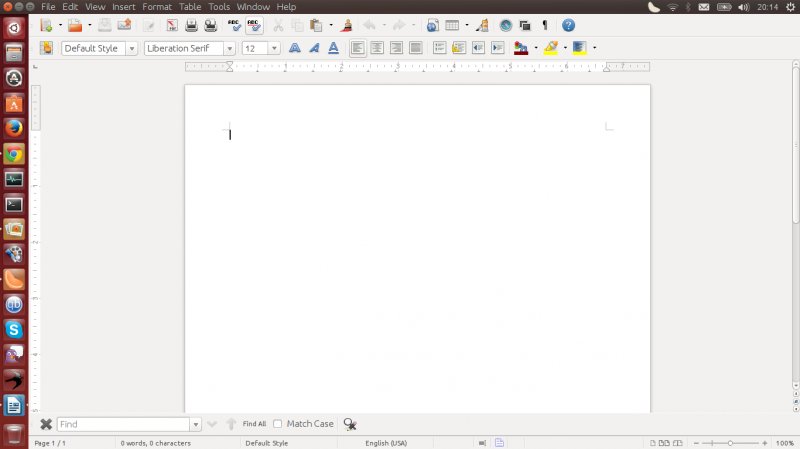This screenshot has width=800, height=449.
Task: Enable the Match Case checkbox
Action: tap(277, 424)
